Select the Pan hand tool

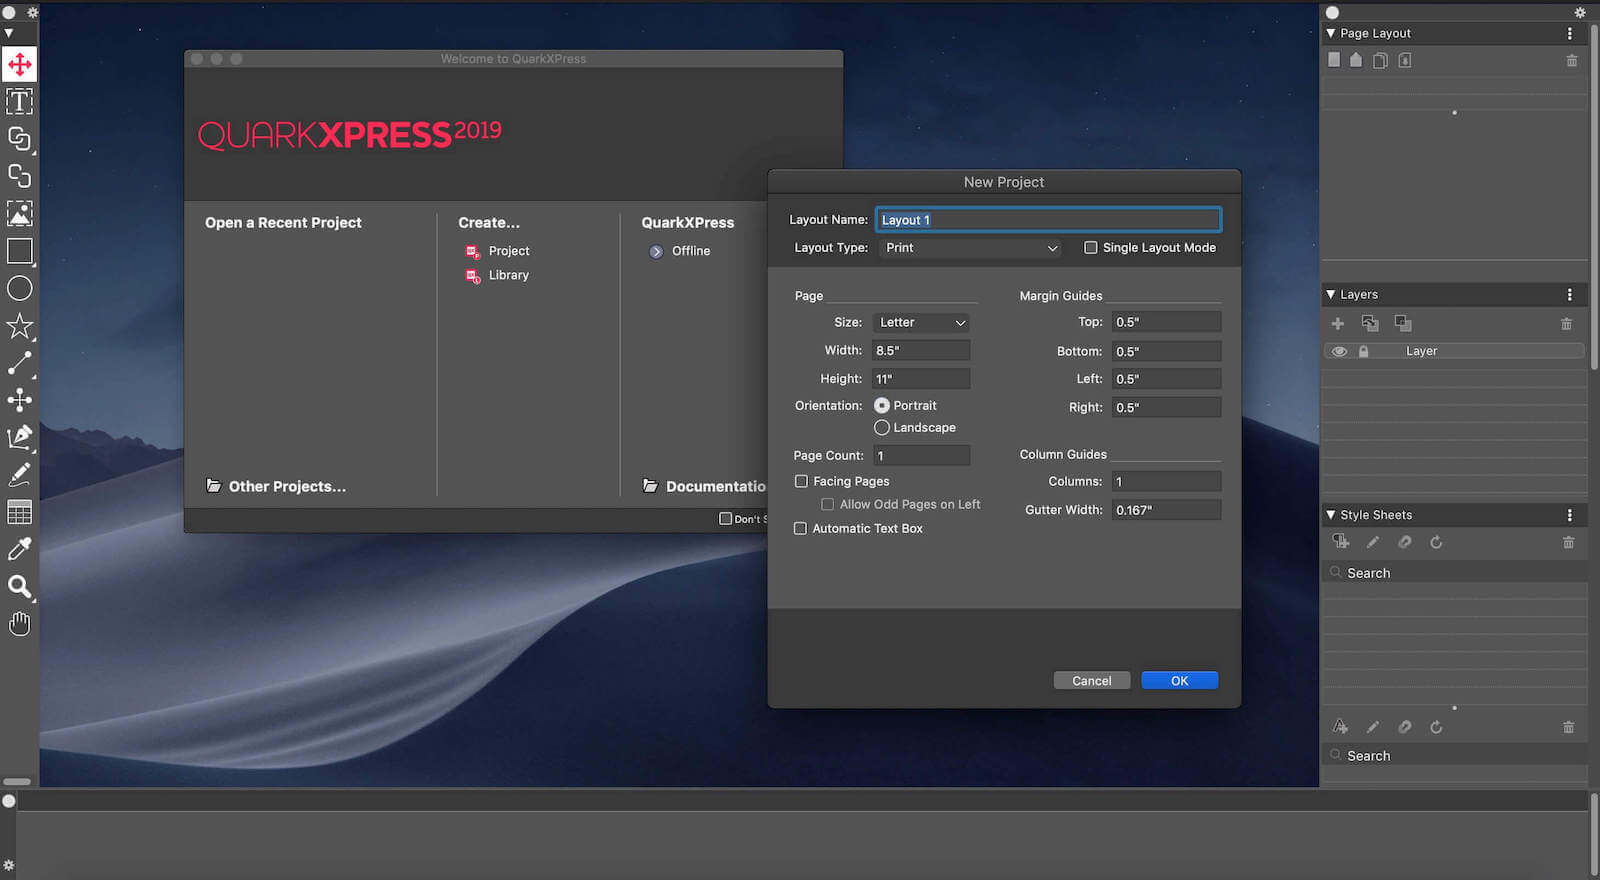point(19,625)
